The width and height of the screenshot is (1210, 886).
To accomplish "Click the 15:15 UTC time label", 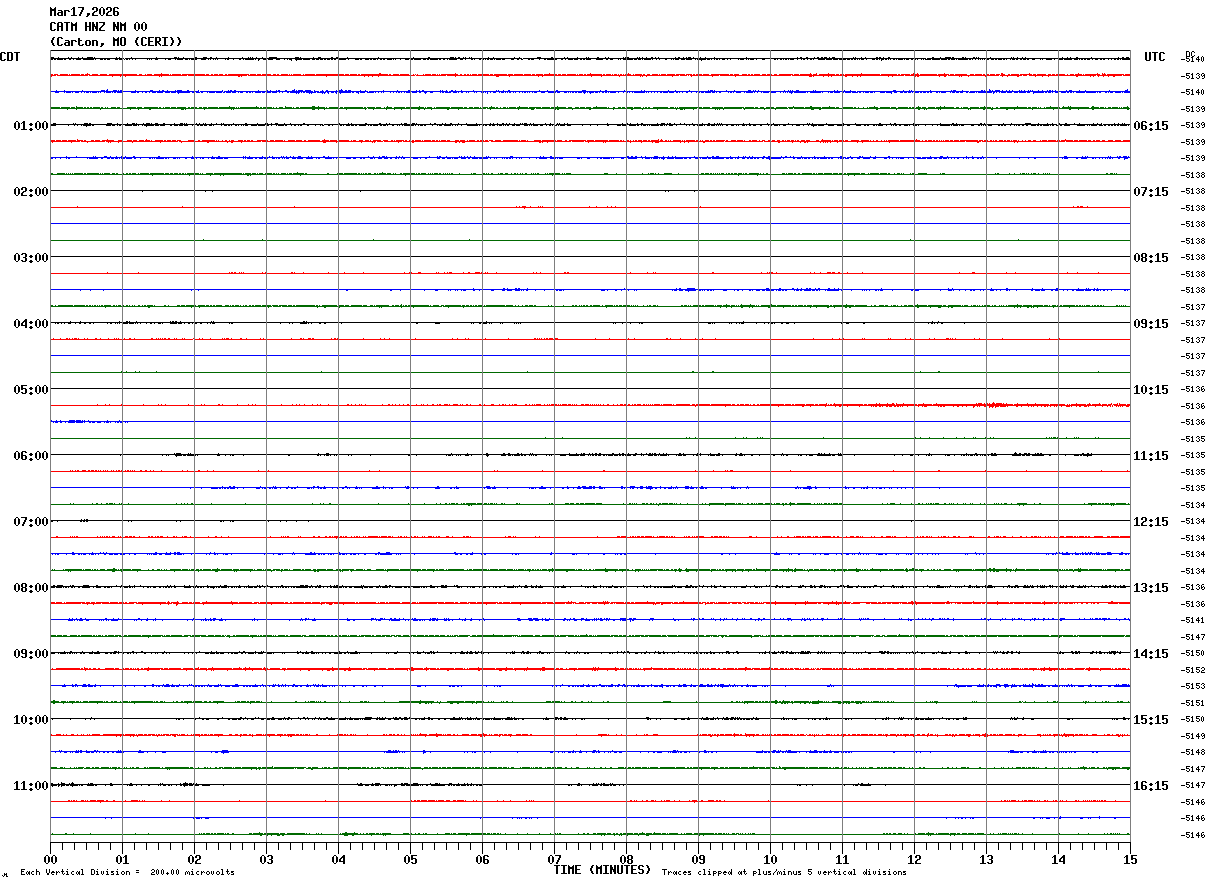I will (x=1150, y=720).
